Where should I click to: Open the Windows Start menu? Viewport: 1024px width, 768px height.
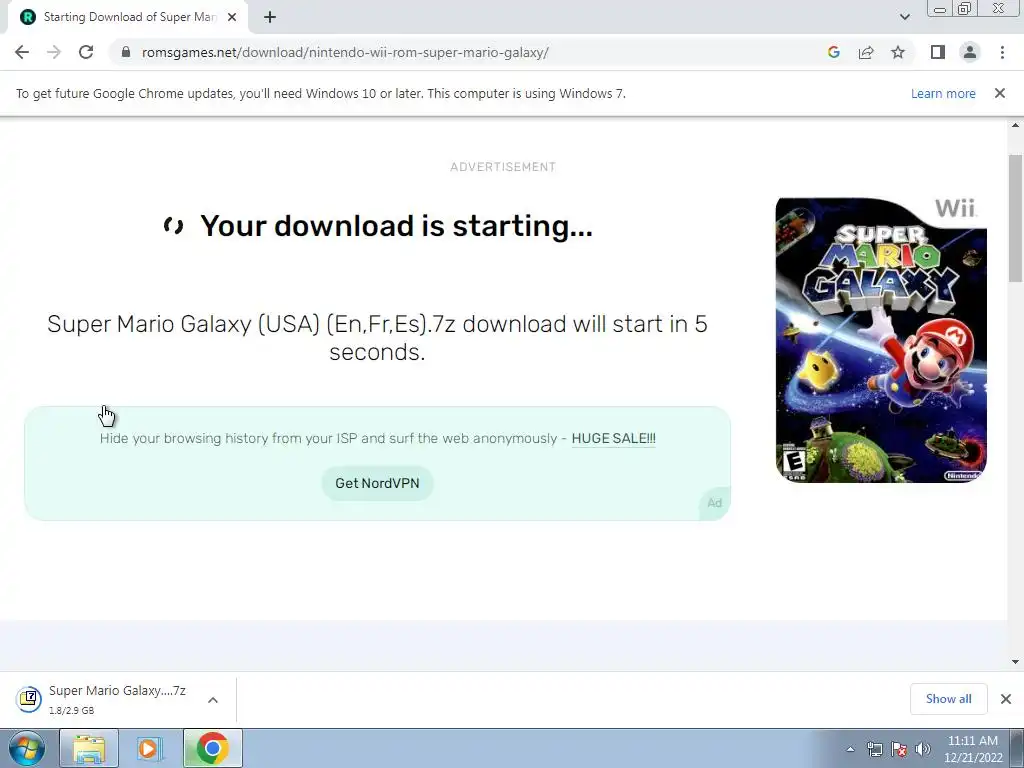[x=26, y=748]
